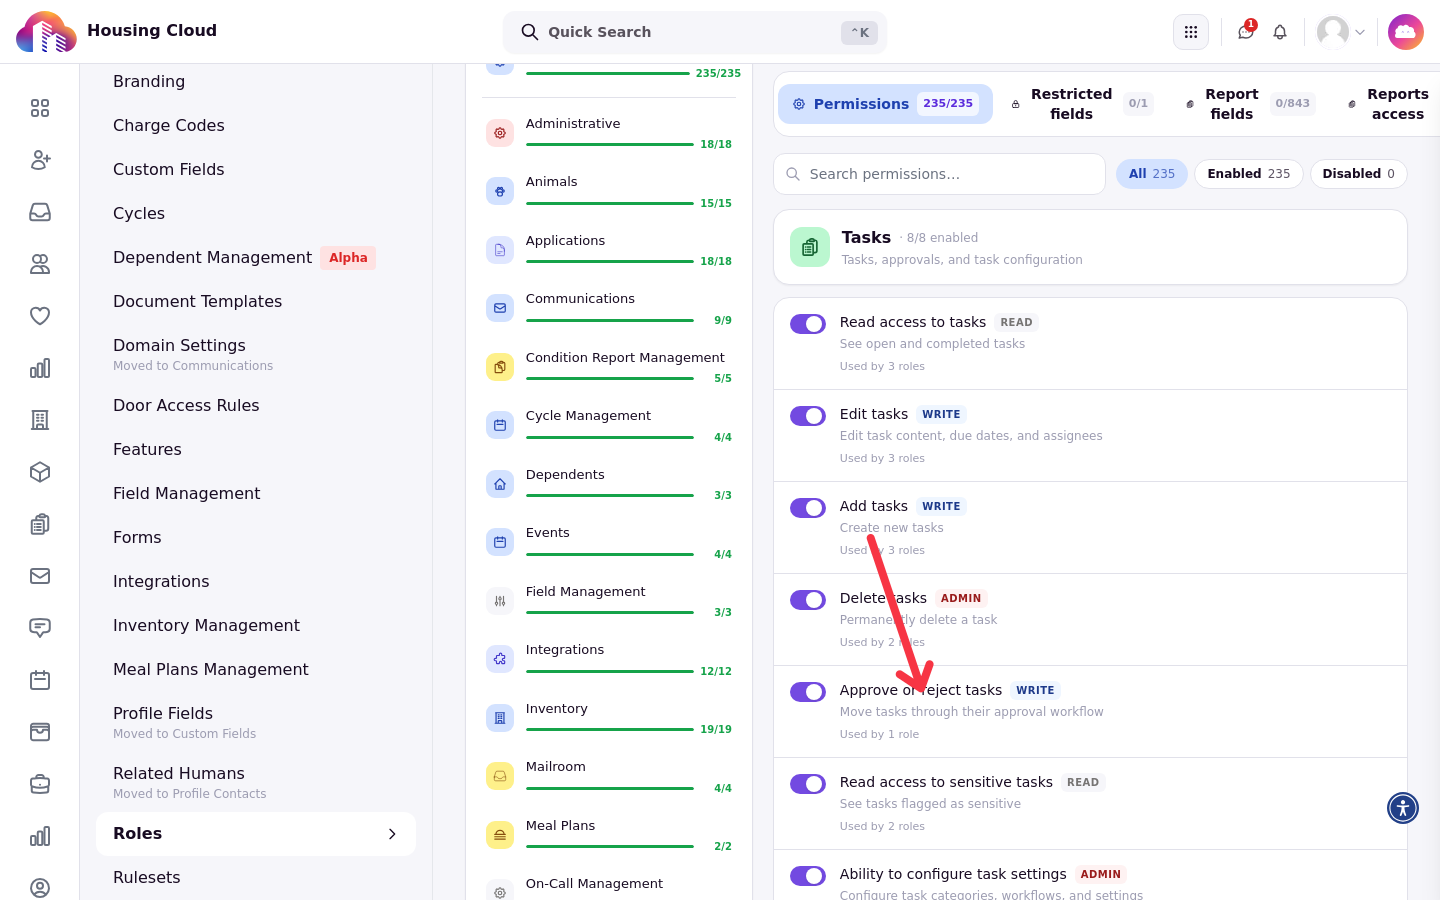The height and width of the screenshot is (900, 1440).
Task: Toggle off Read access to tasks
Action: [808, 324]
